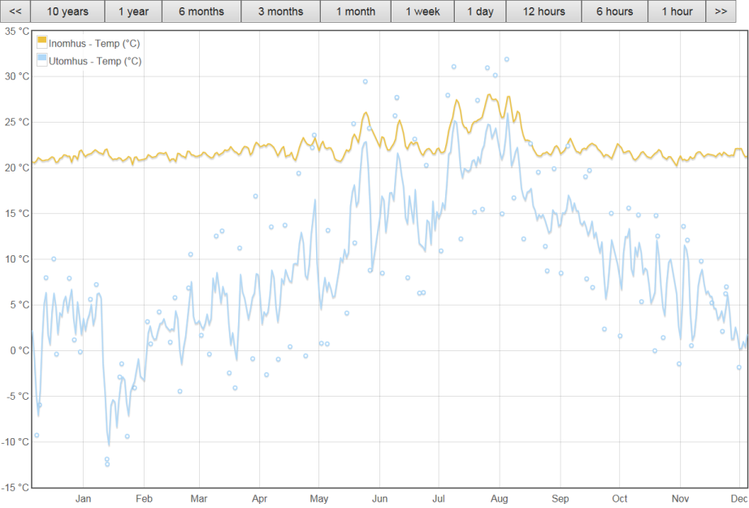Click the yellow Inomhus legend color swatch
Screen dimensions: 749x508
coord(41,43)
